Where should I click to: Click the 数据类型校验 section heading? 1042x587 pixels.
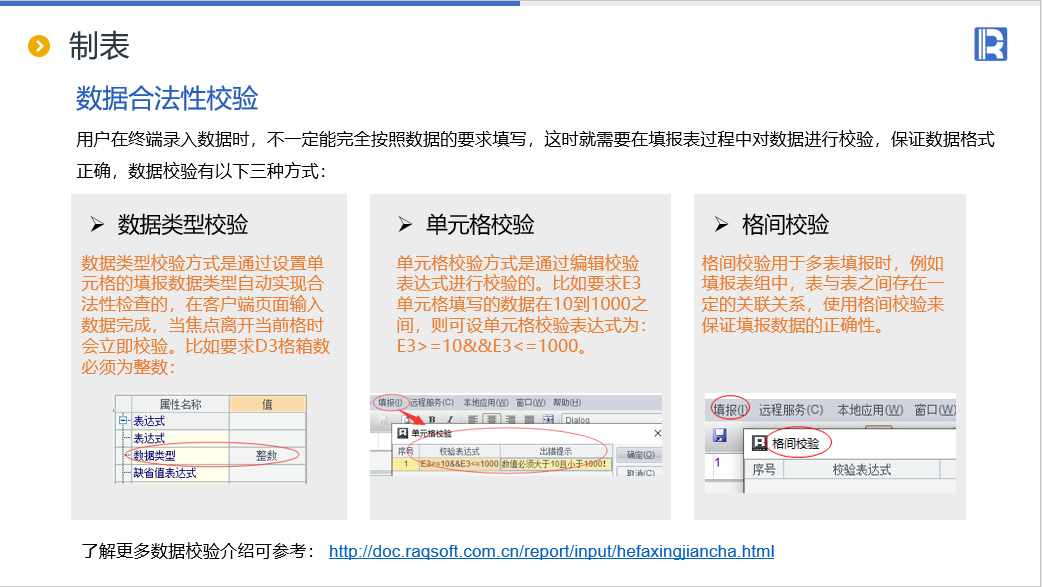coord(183,225)
